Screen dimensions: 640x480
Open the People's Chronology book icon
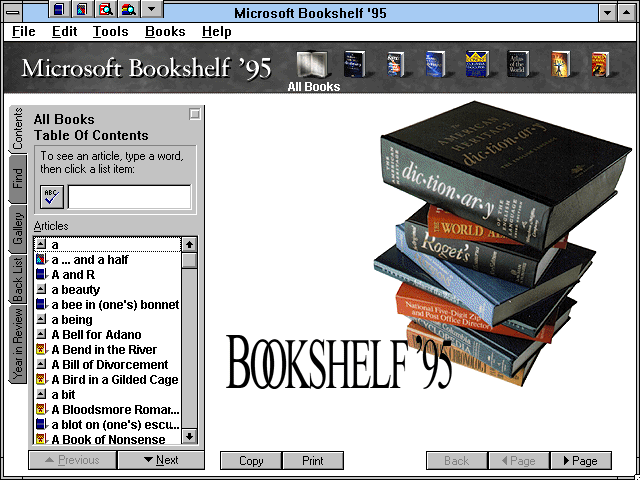[560, 64]
